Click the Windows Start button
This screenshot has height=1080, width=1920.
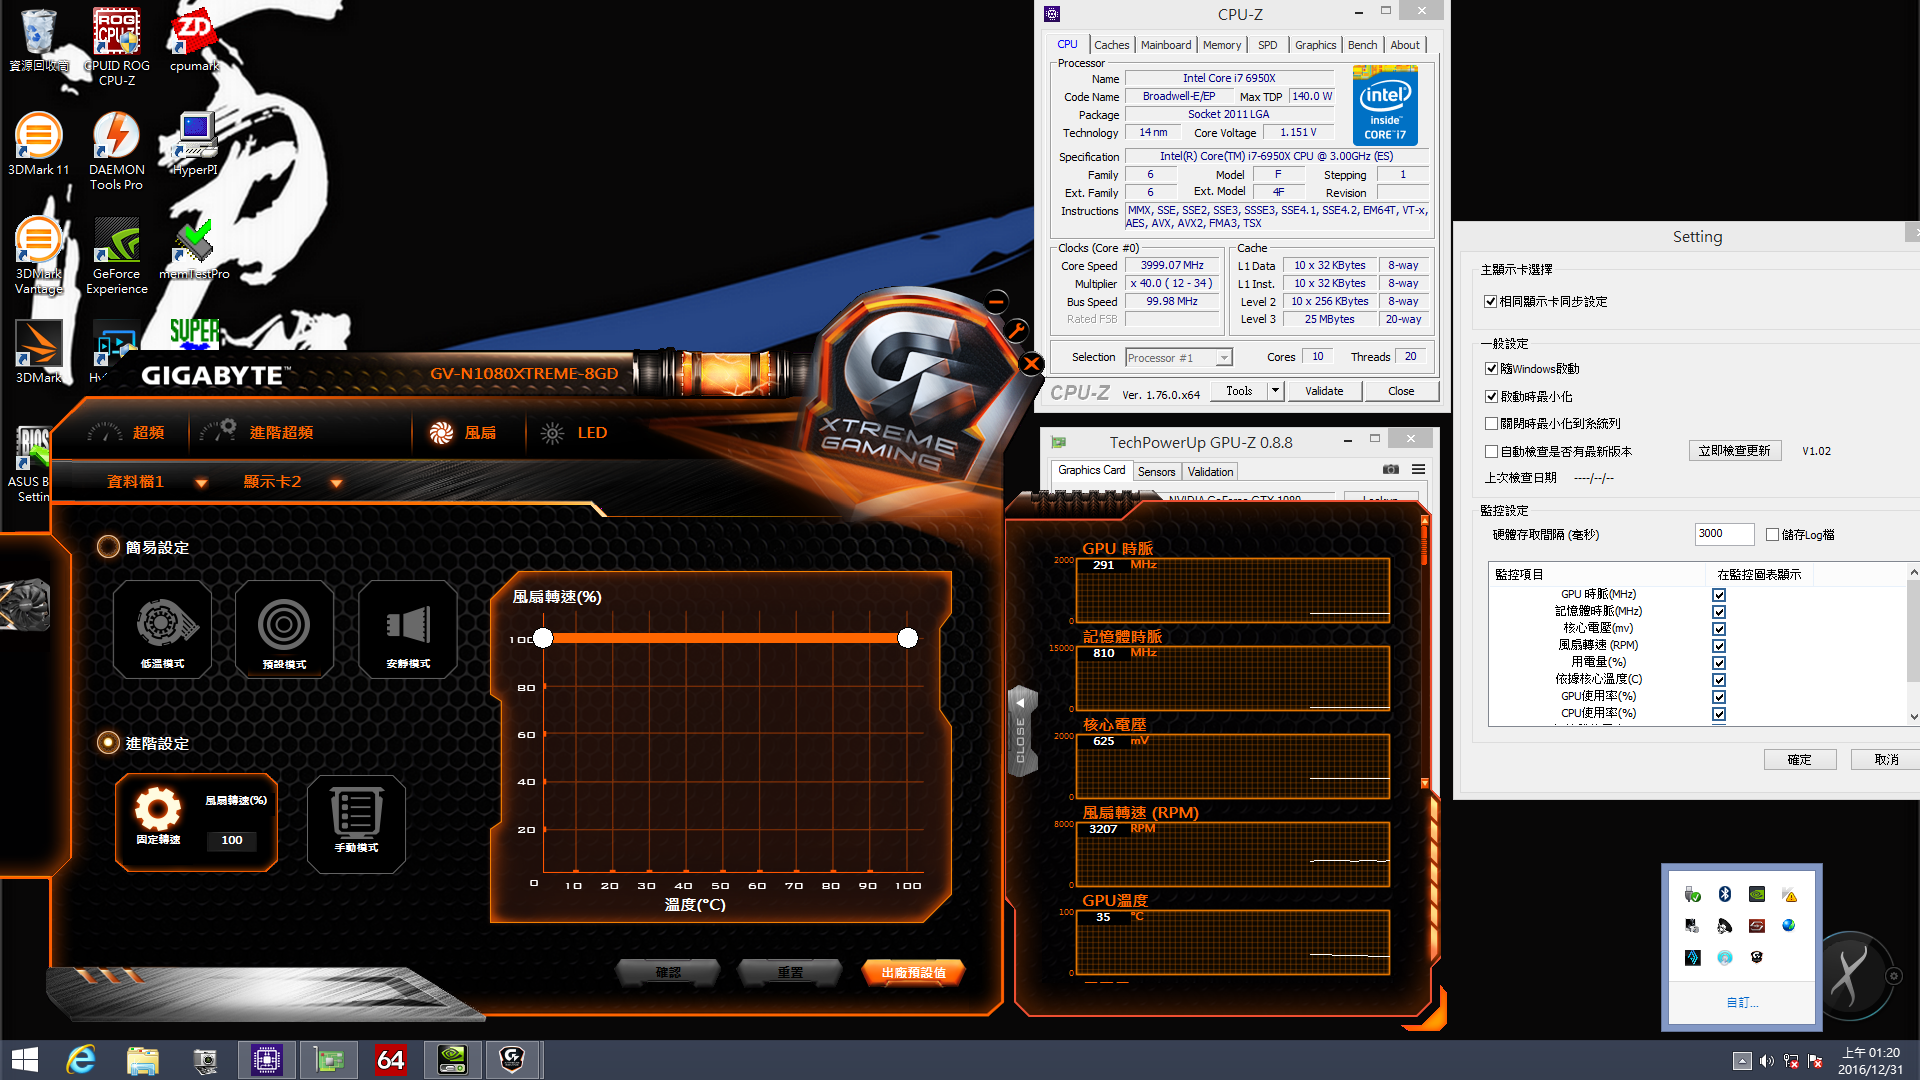[x=24, y=1060]
